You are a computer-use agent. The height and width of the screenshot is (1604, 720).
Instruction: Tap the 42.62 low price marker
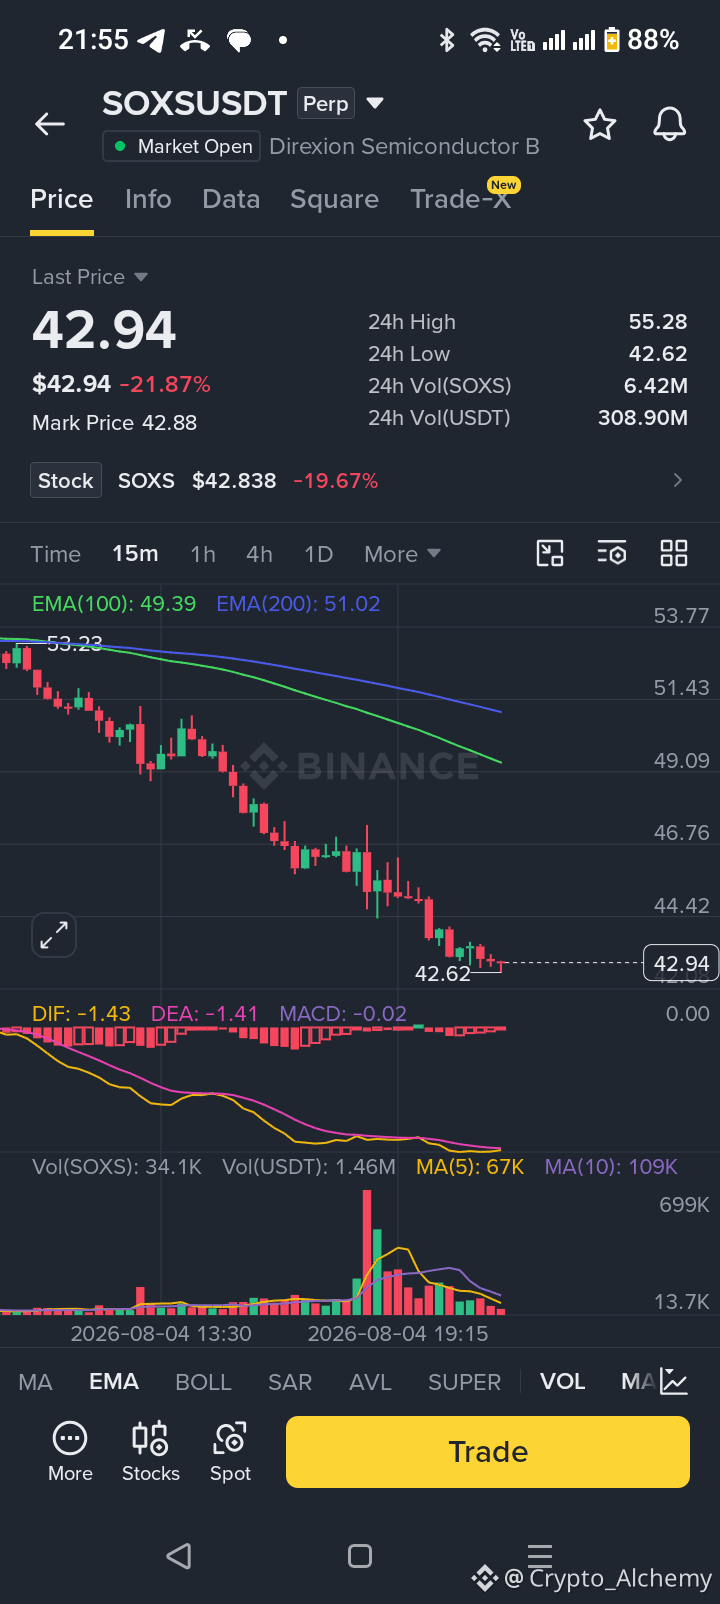point(442,974)
